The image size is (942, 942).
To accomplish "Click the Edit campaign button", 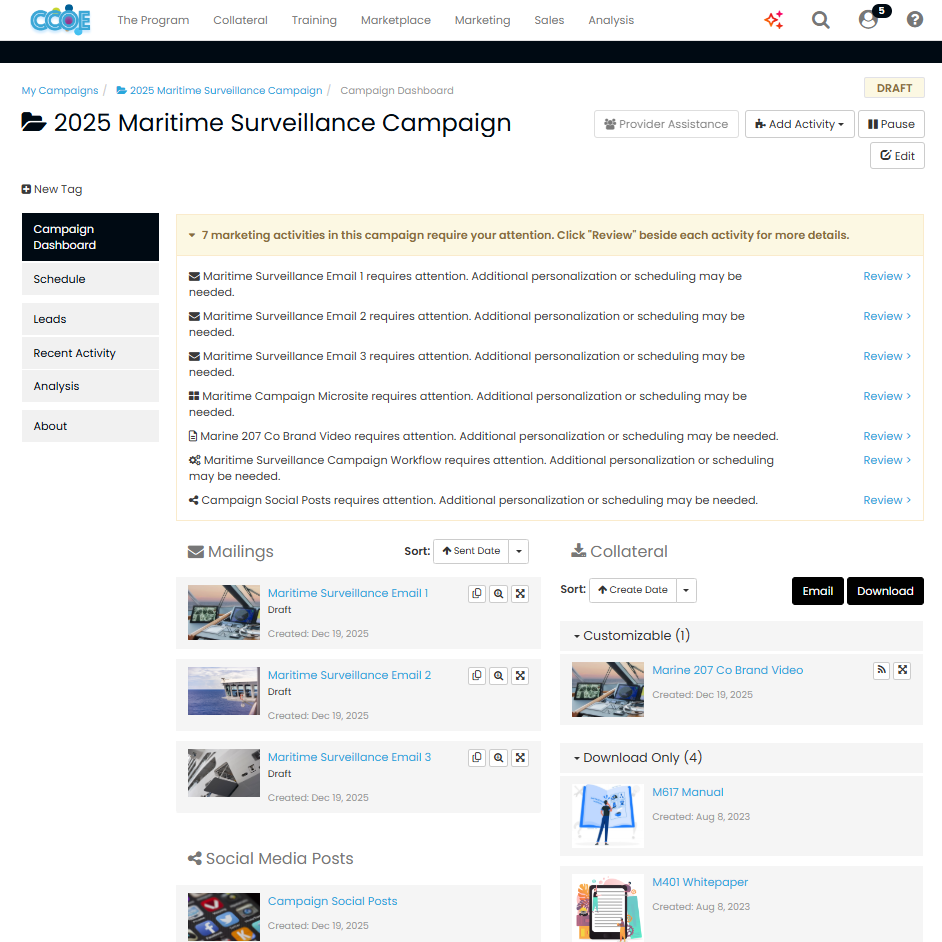I will click(x=897, y=156).
